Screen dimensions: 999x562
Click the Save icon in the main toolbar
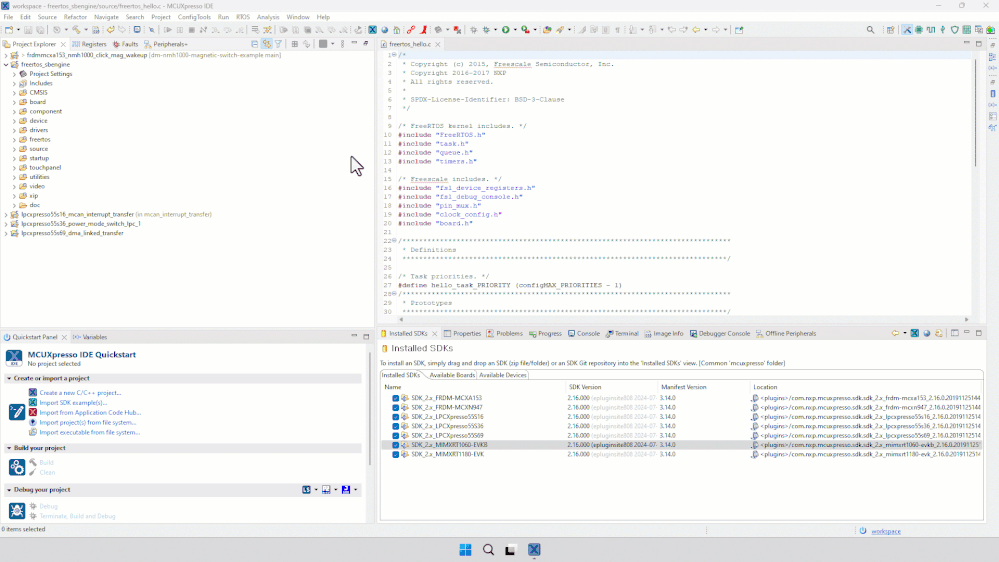tap(28, 30)
